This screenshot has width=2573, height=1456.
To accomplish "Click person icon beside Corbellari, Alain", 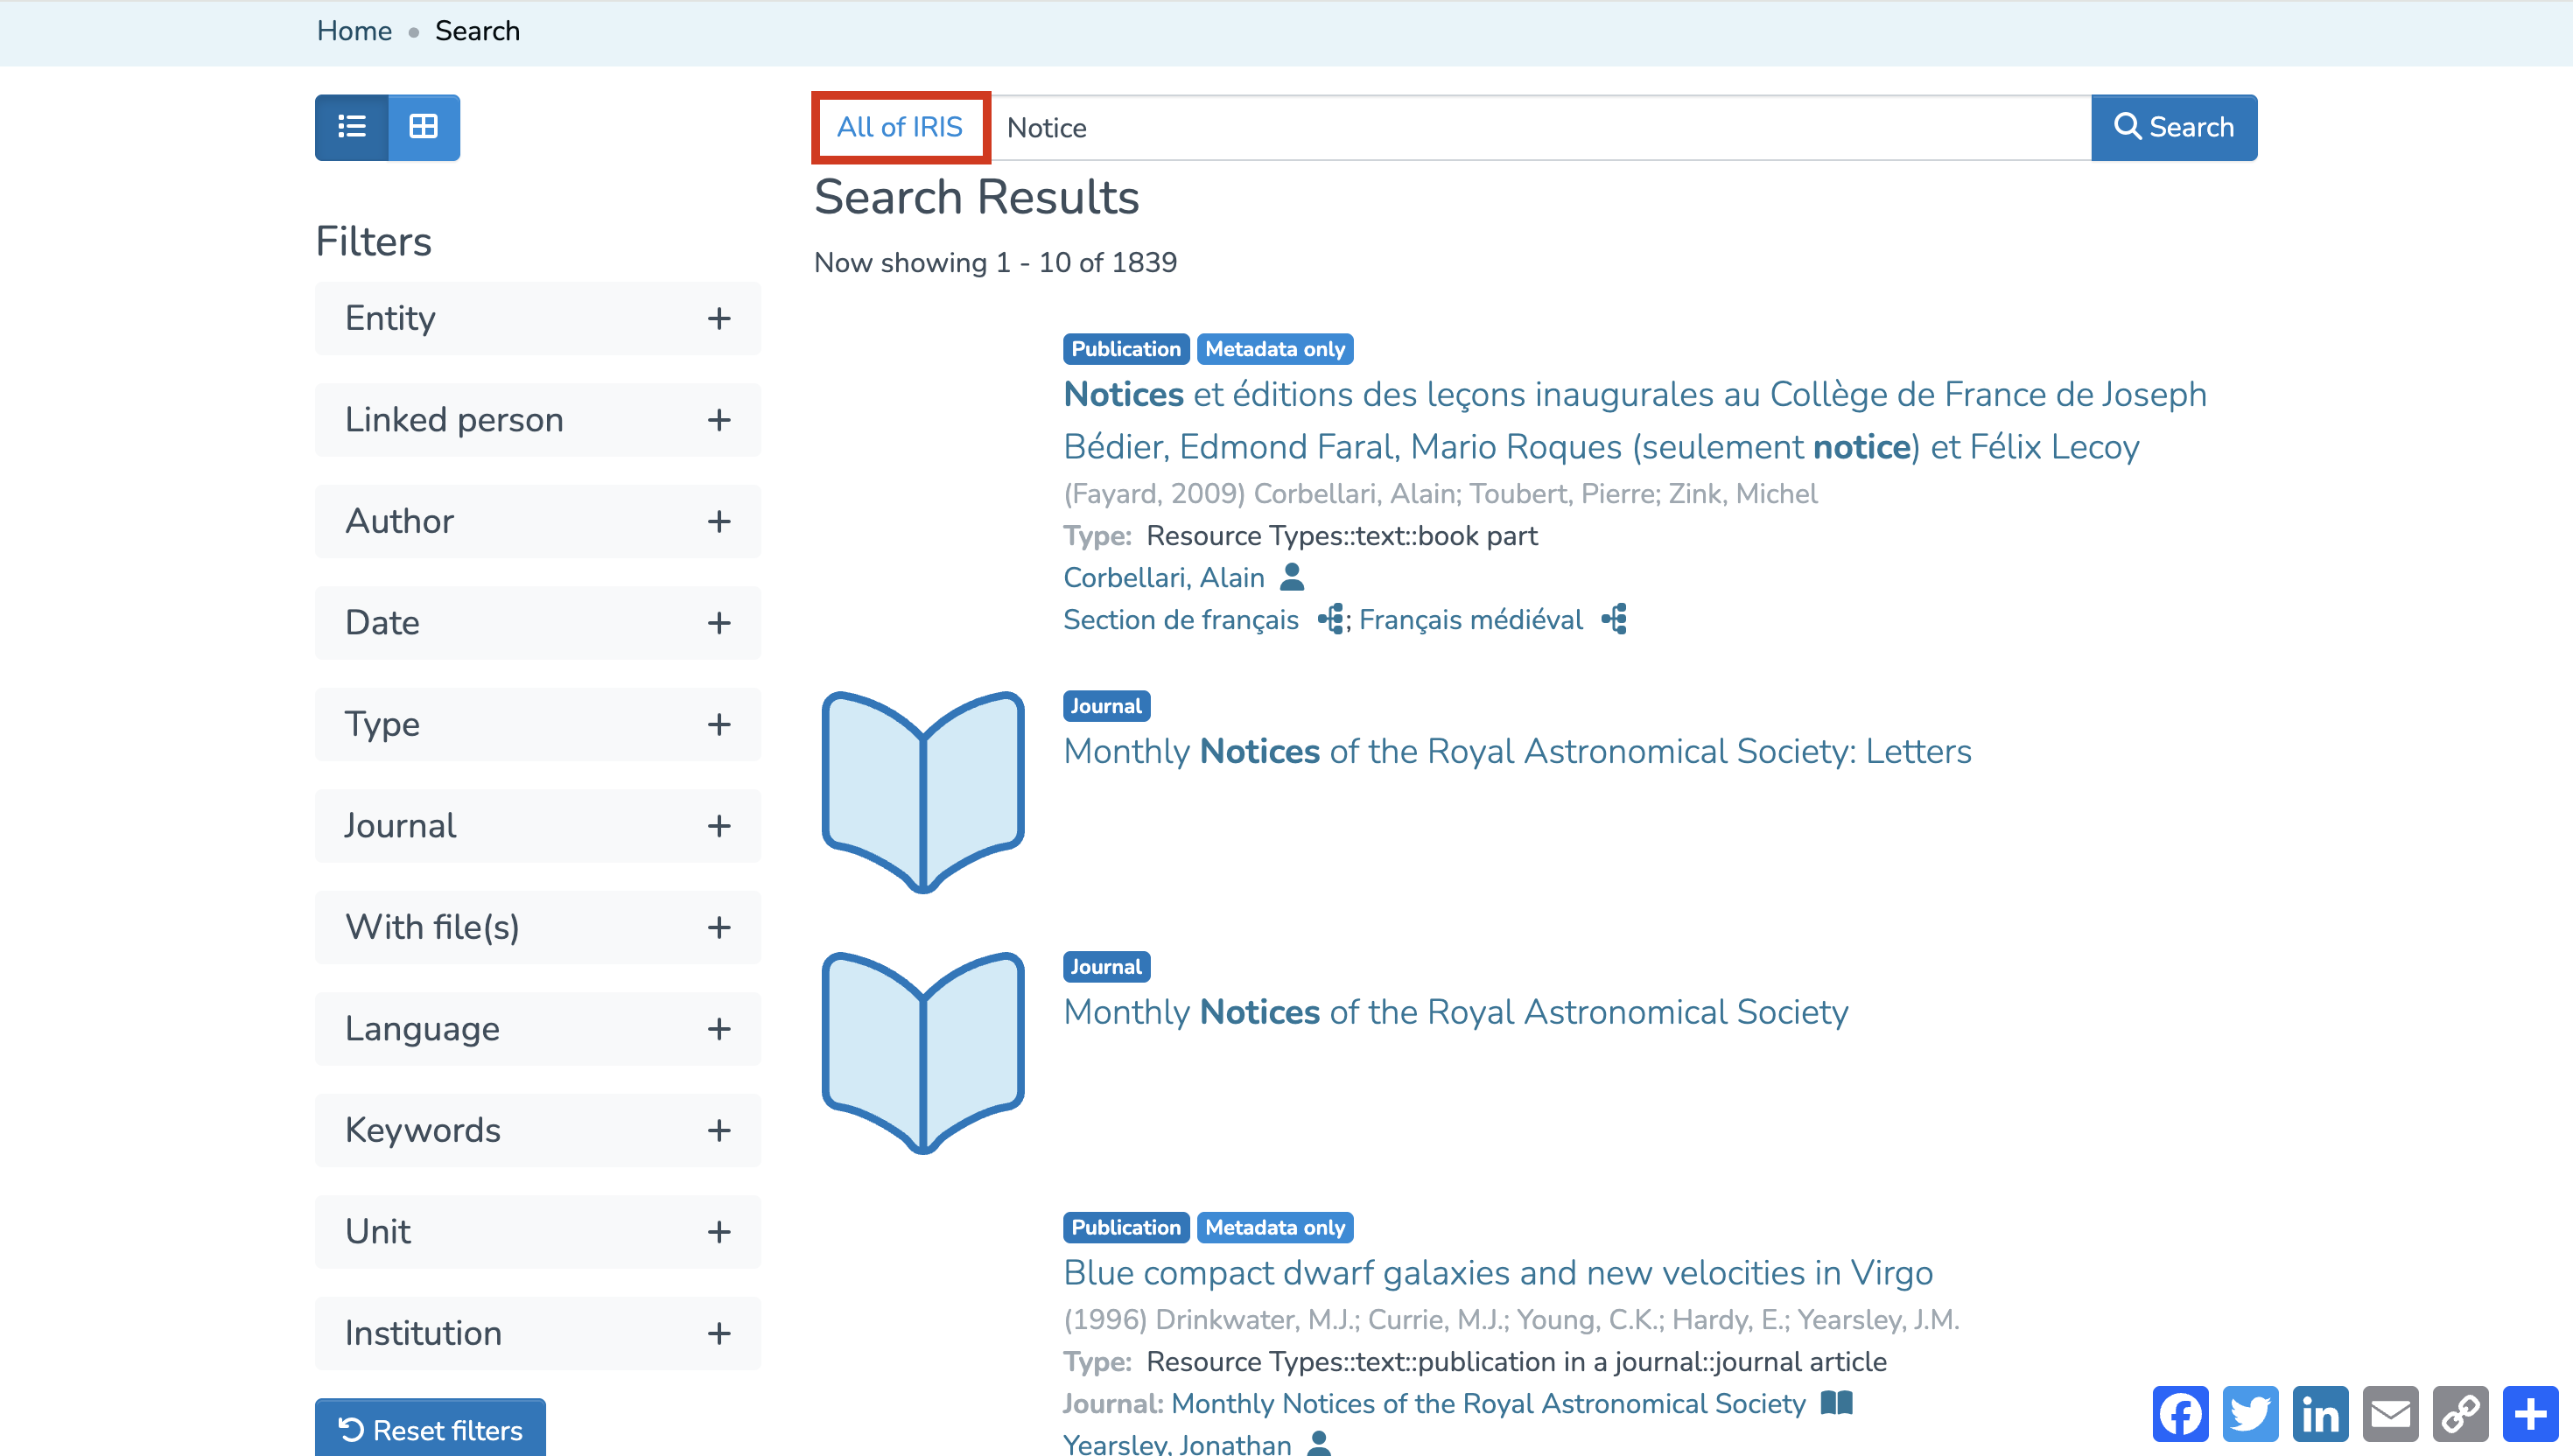I will click(1292, 577).
